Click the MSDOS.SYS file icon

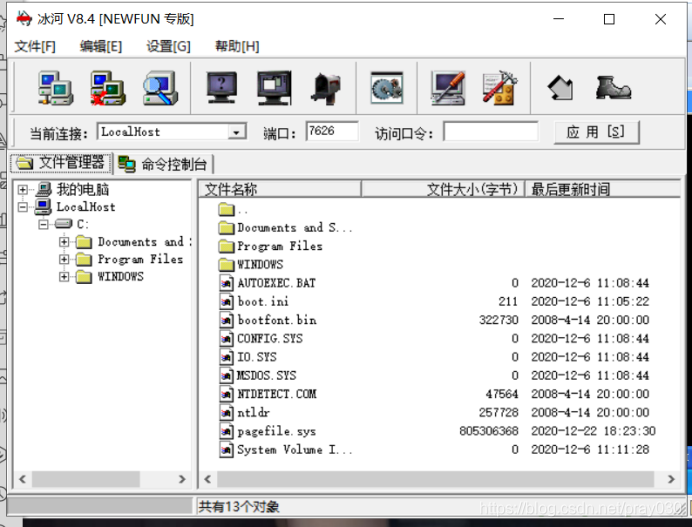tap(226, 376)
